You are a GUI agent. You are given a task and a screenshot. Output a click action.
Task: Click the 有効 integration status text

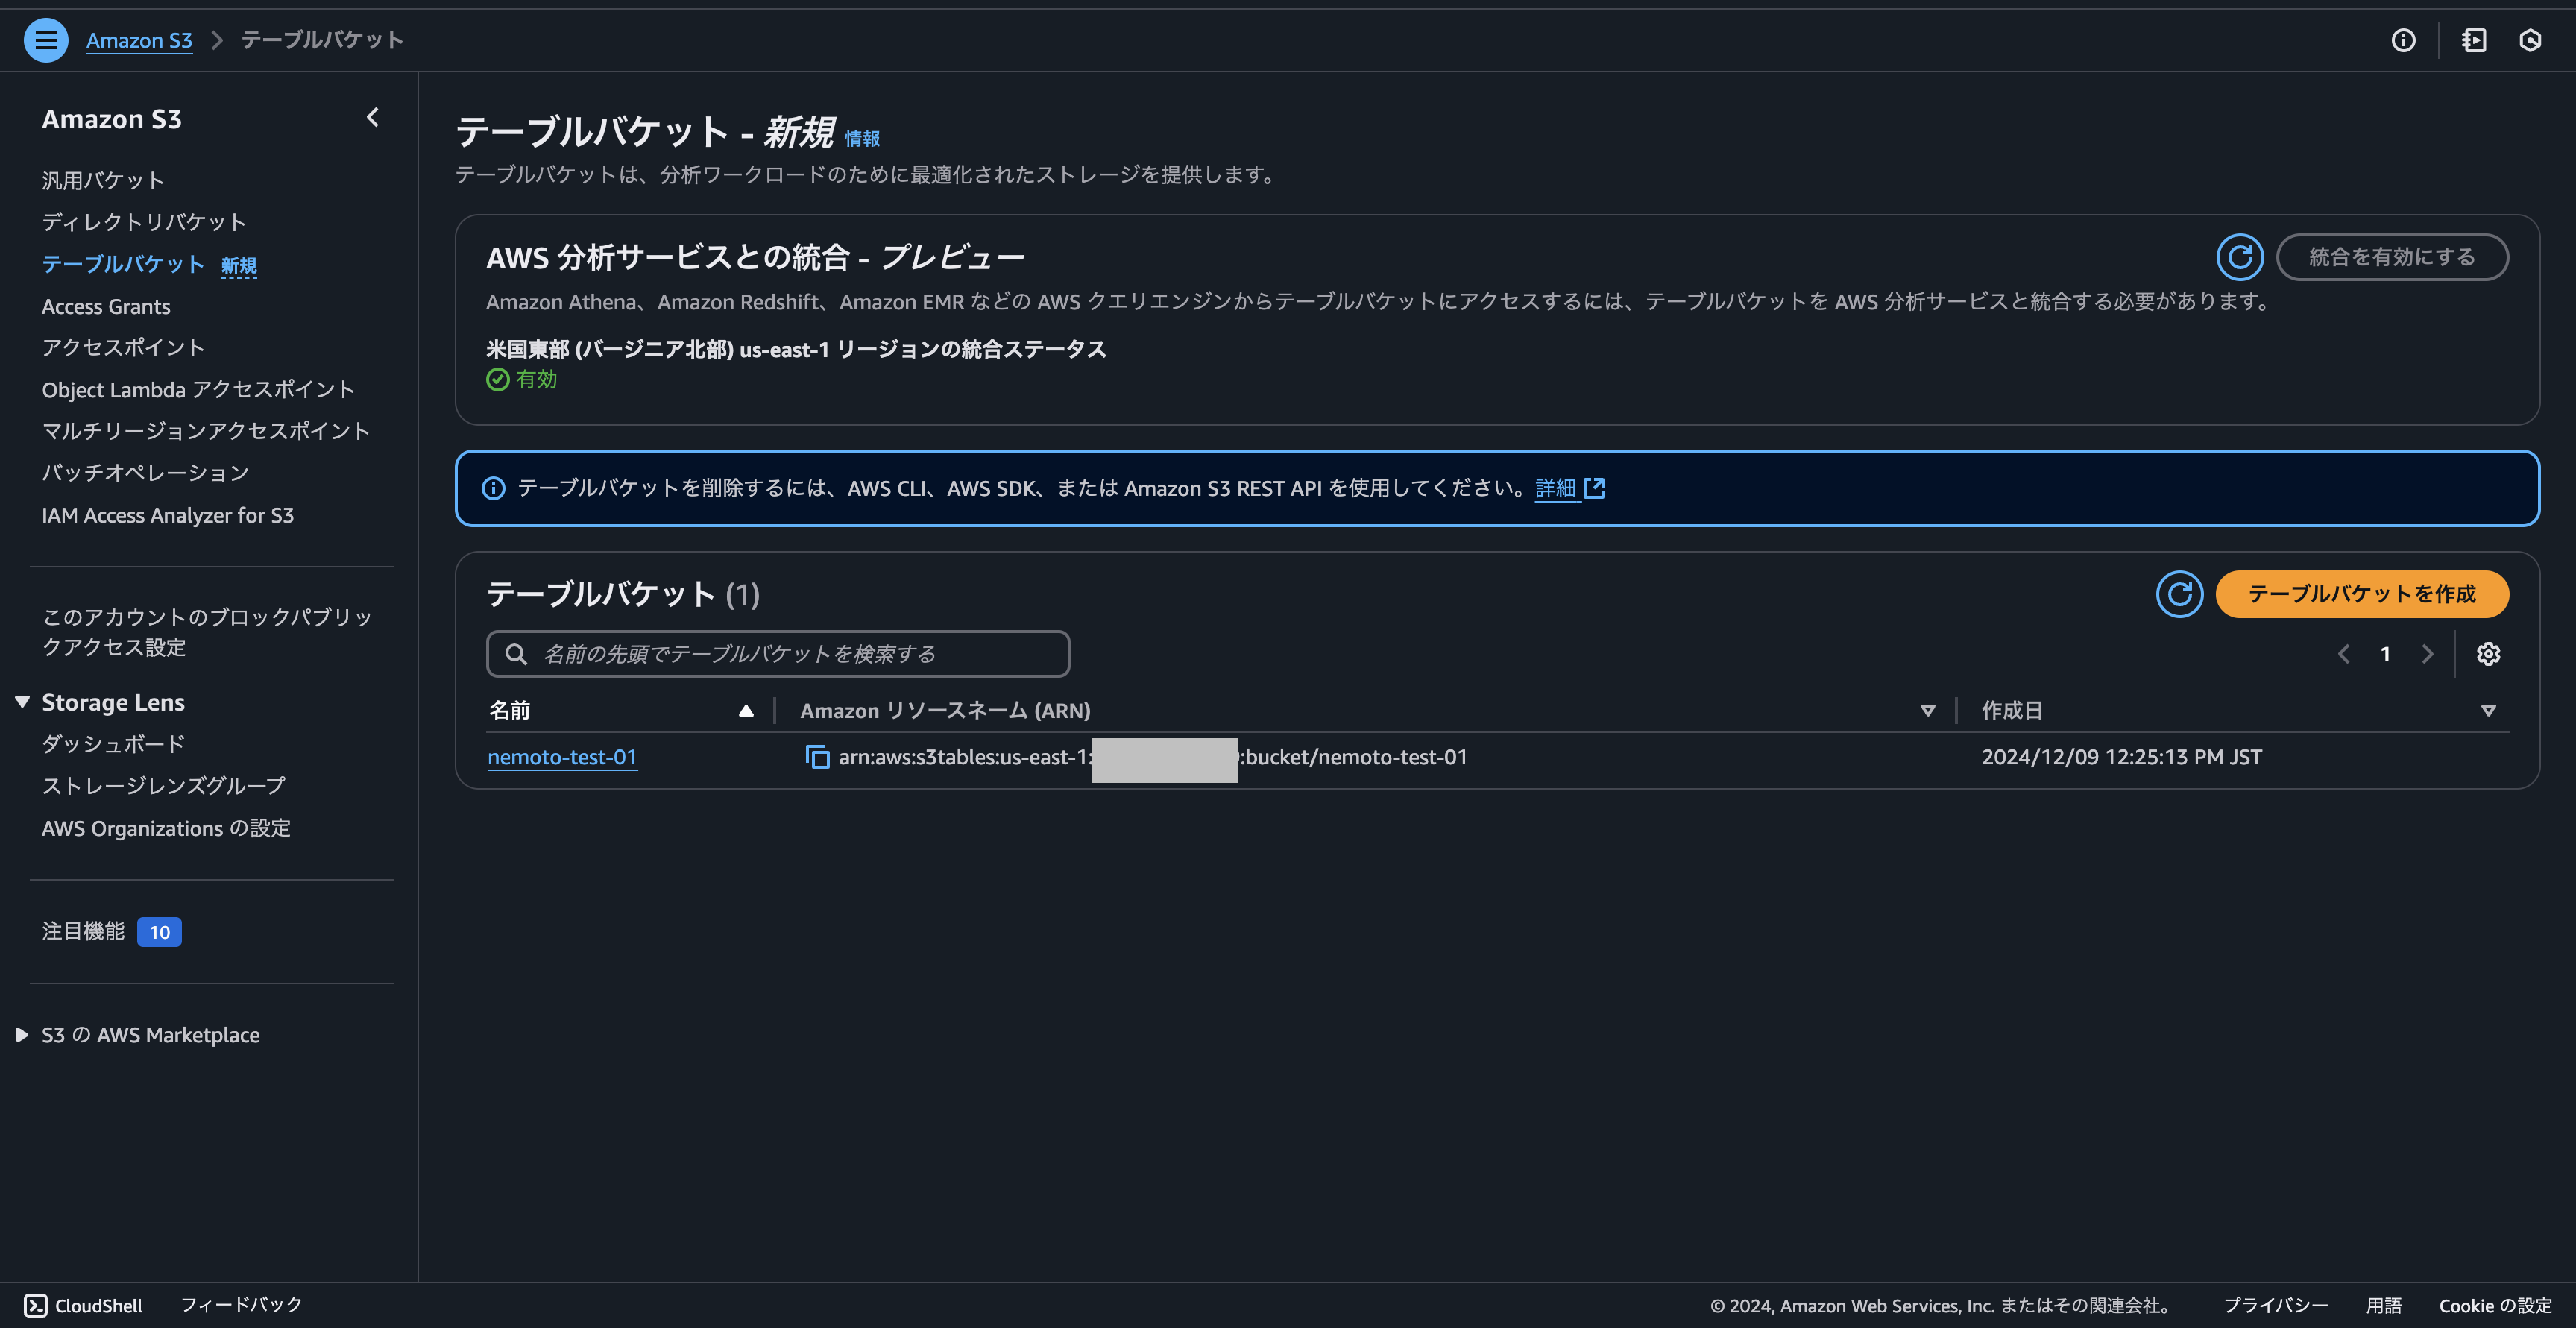coord(536,379)
